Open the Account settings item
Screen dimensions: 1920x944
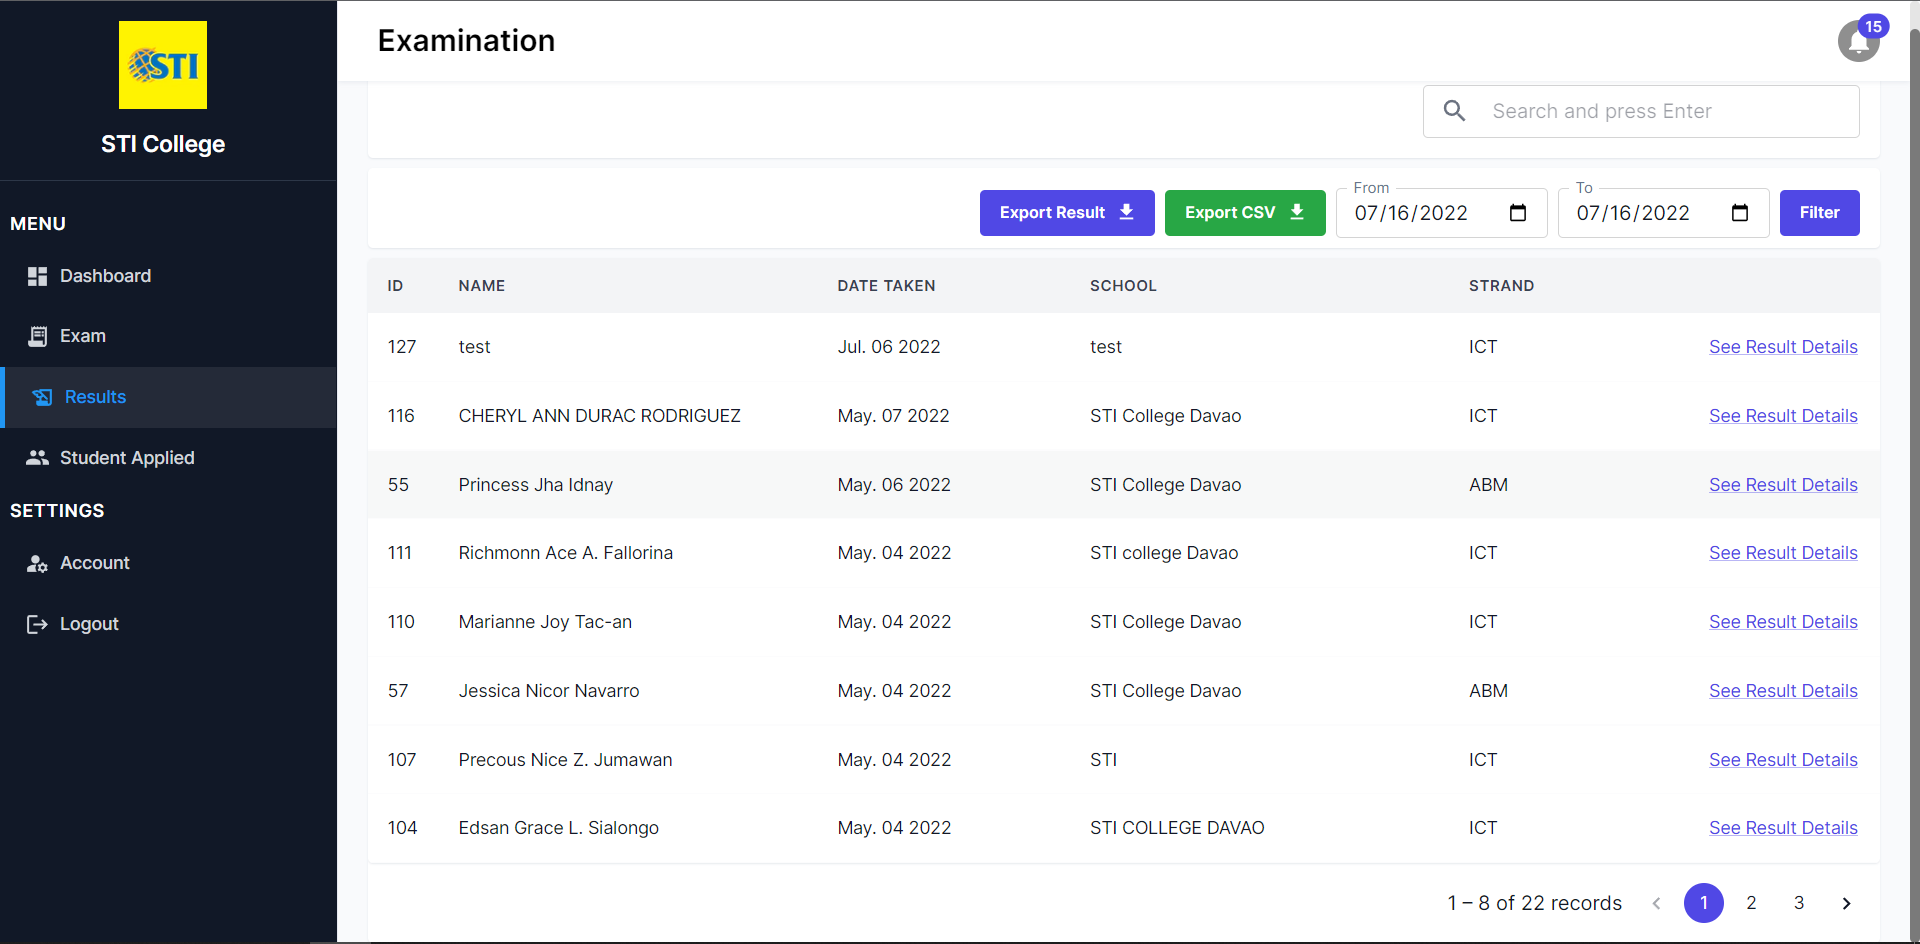pos(168,563)
